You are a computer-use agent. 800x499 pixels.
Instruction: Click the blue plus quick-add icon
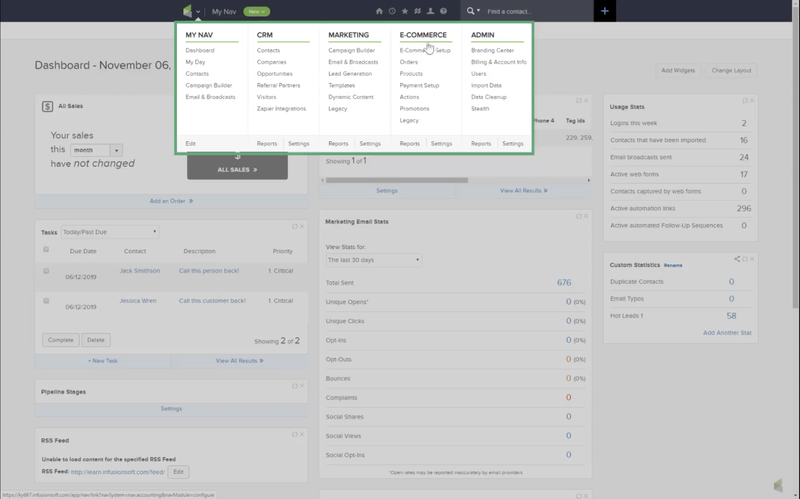click(605, 11)
